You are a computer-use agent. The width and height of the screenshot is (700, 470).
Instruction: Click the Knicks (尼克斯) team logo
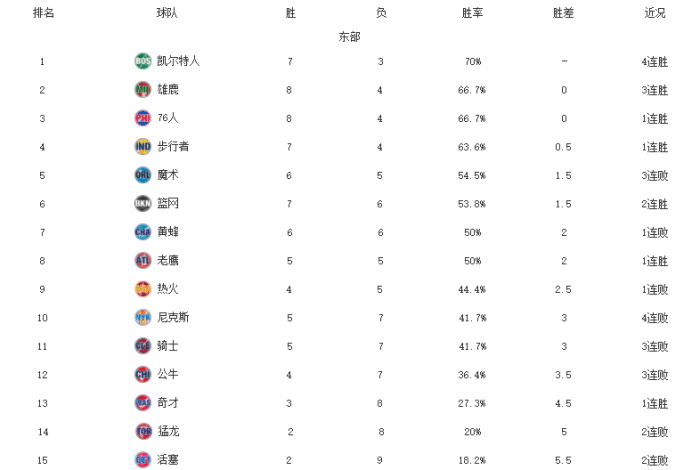tap(142, 318)
